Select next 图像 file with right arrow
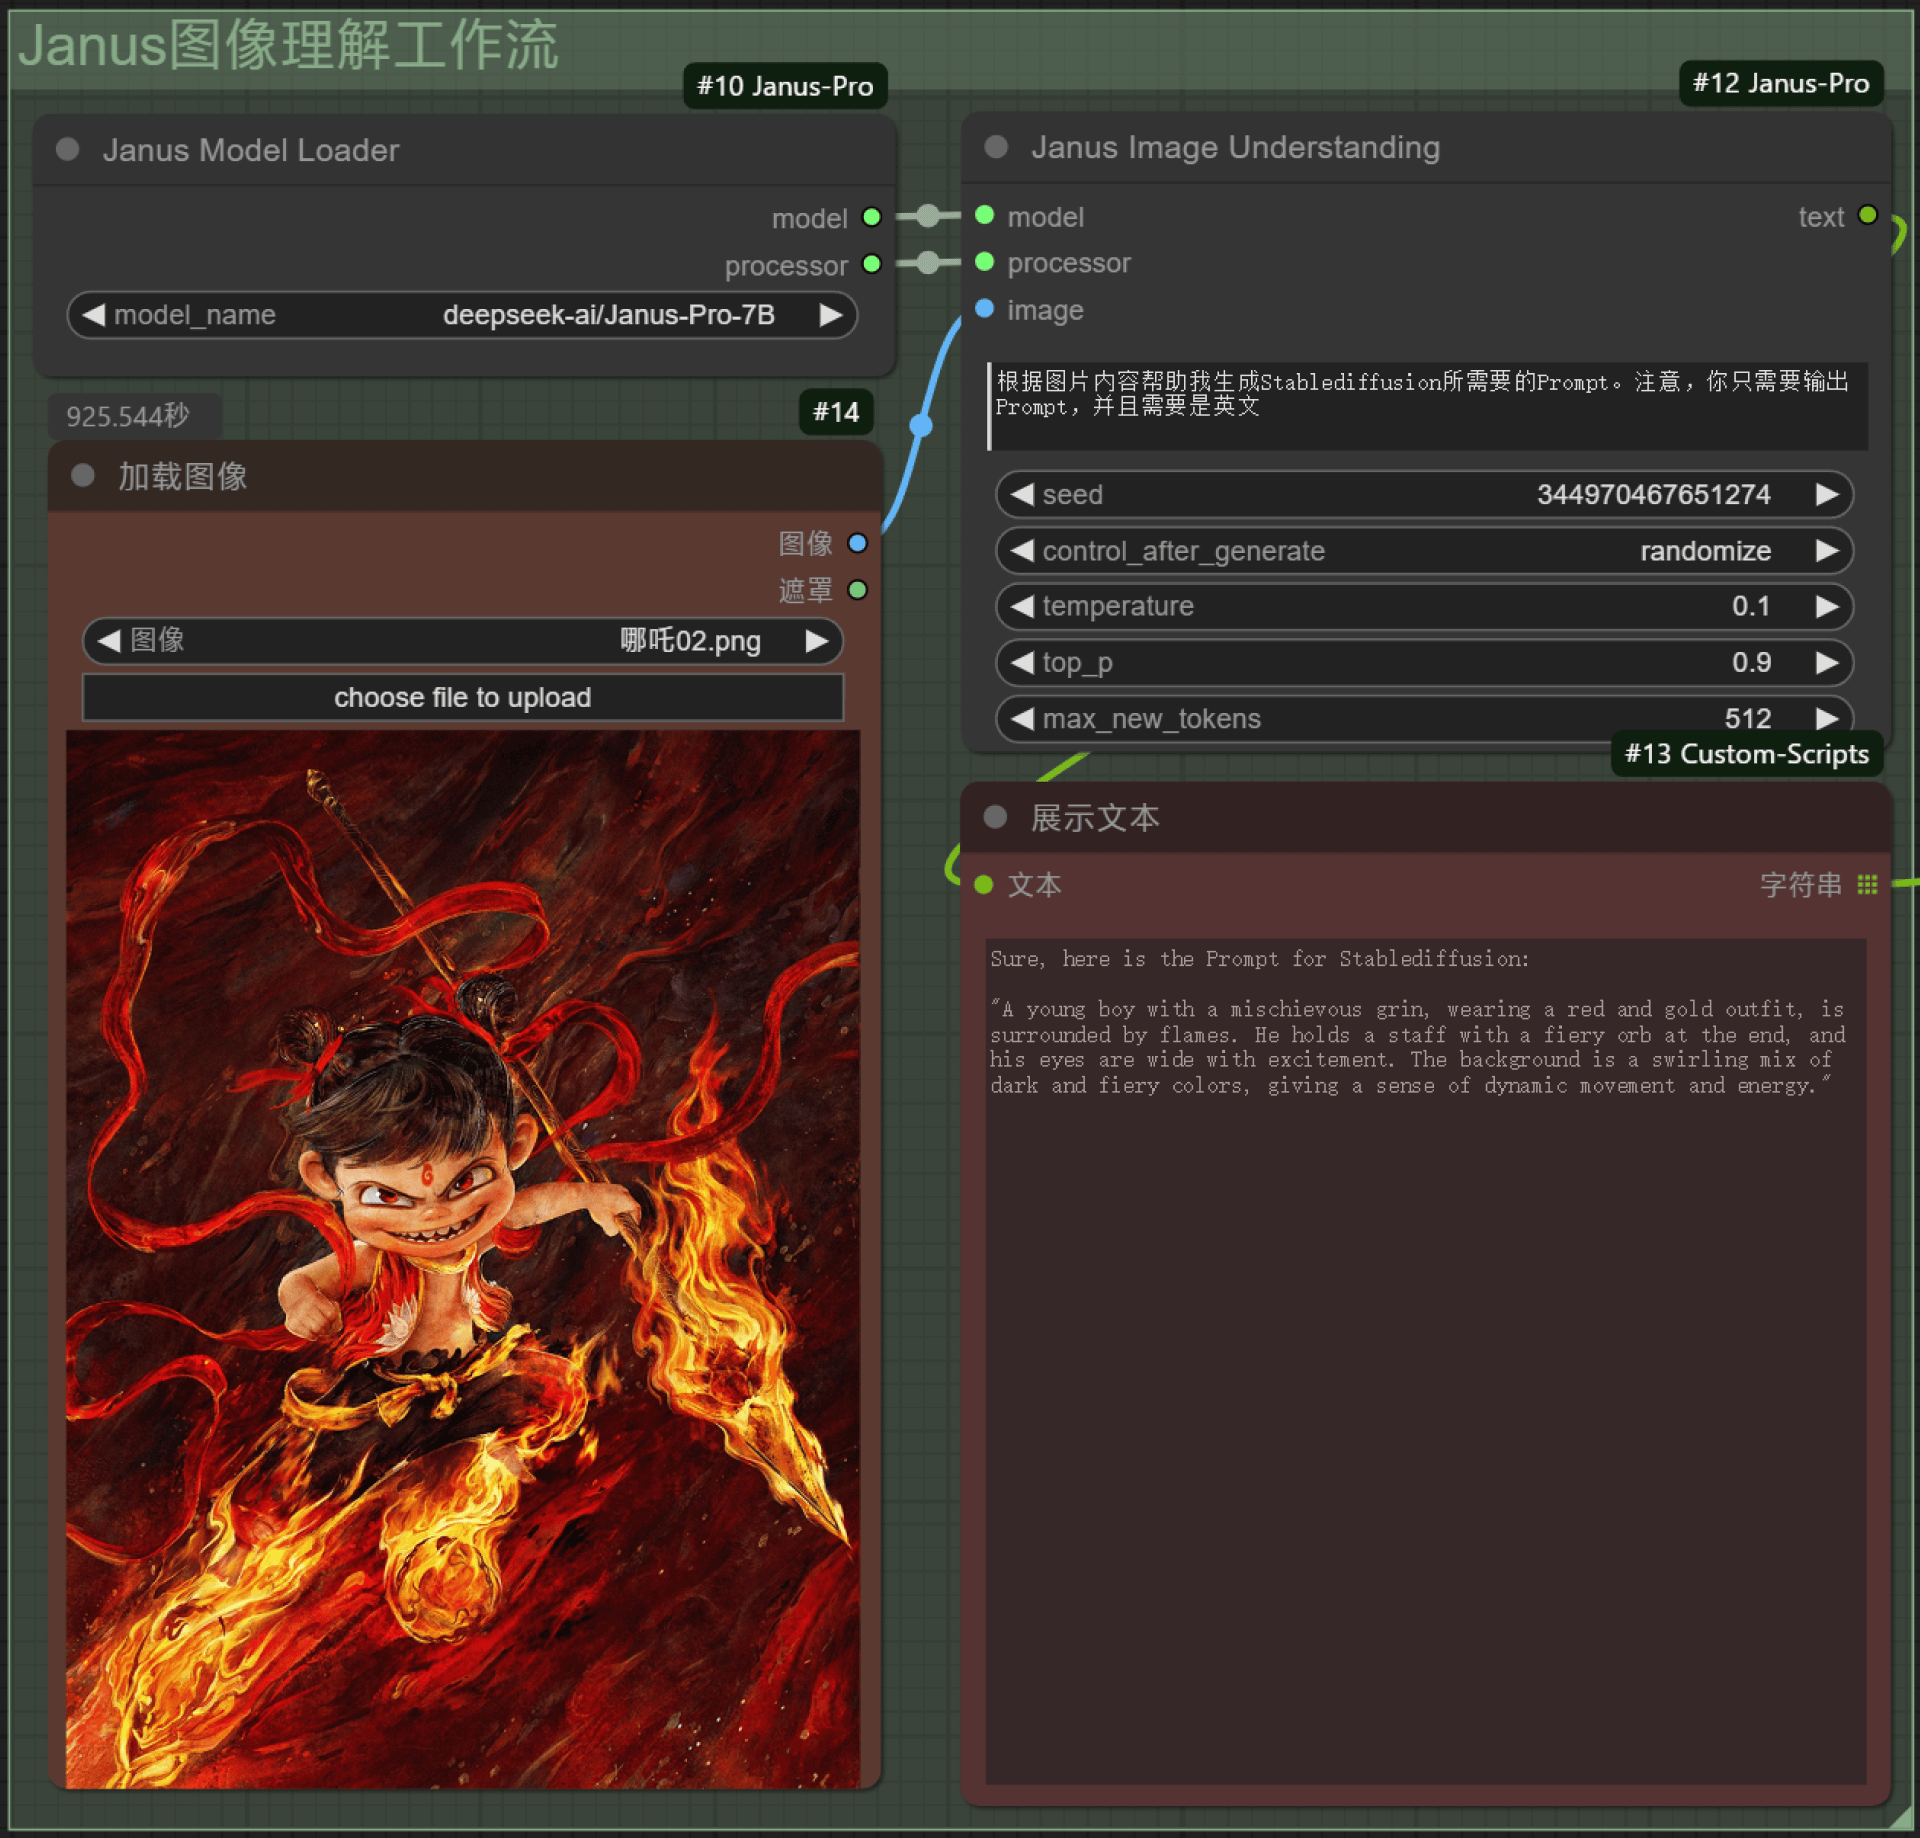1920x1838 pixels. tap(816, 641)
